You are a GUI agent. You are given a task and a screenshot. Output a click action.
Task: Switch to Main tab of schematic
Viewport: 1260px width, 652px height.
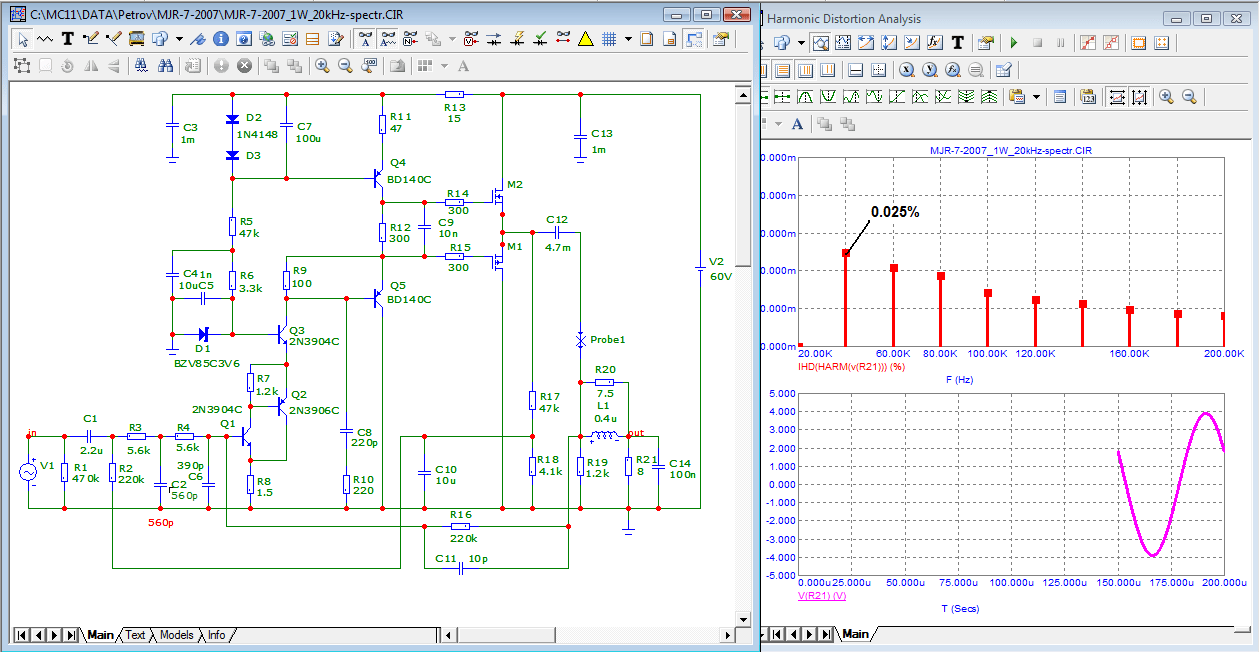tap(100, 635)
